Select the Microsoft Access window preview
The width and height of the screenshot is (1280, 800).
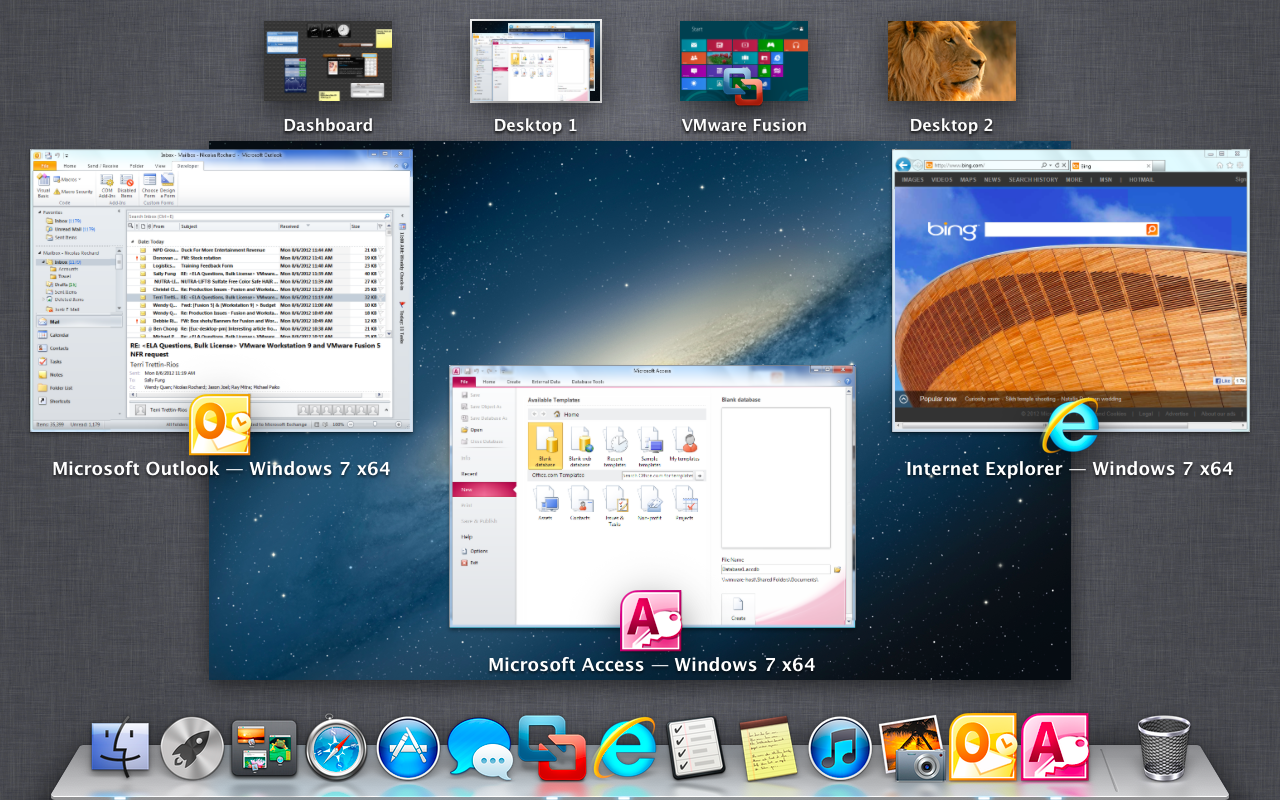652,496
